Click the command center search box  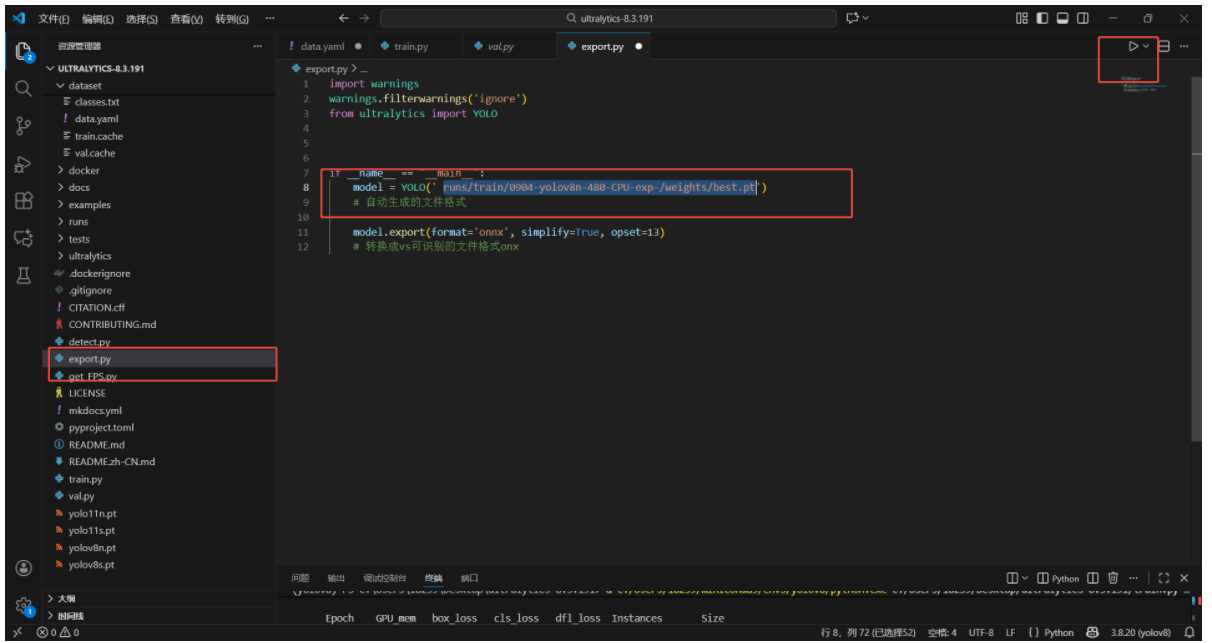point(607,18)
